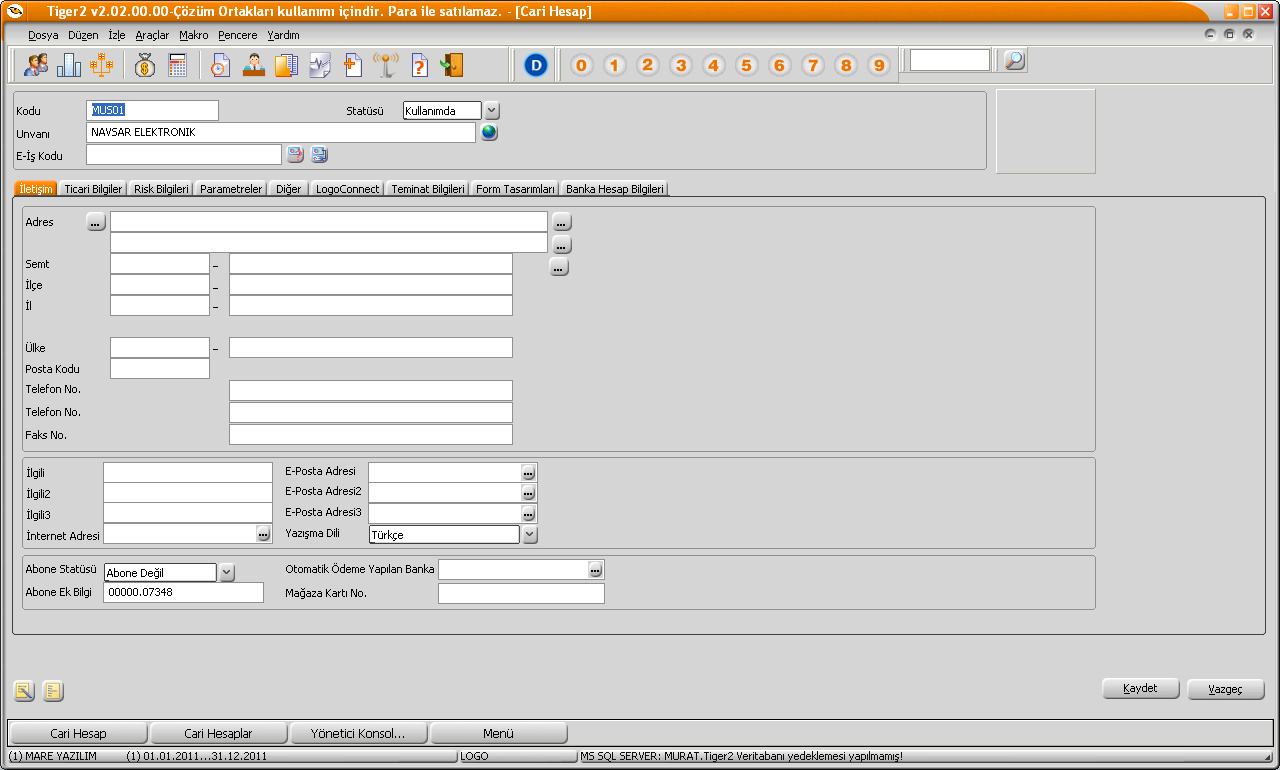
Task: Click the ellipsis button in E-Posta Adresi field
Action: 529,472
